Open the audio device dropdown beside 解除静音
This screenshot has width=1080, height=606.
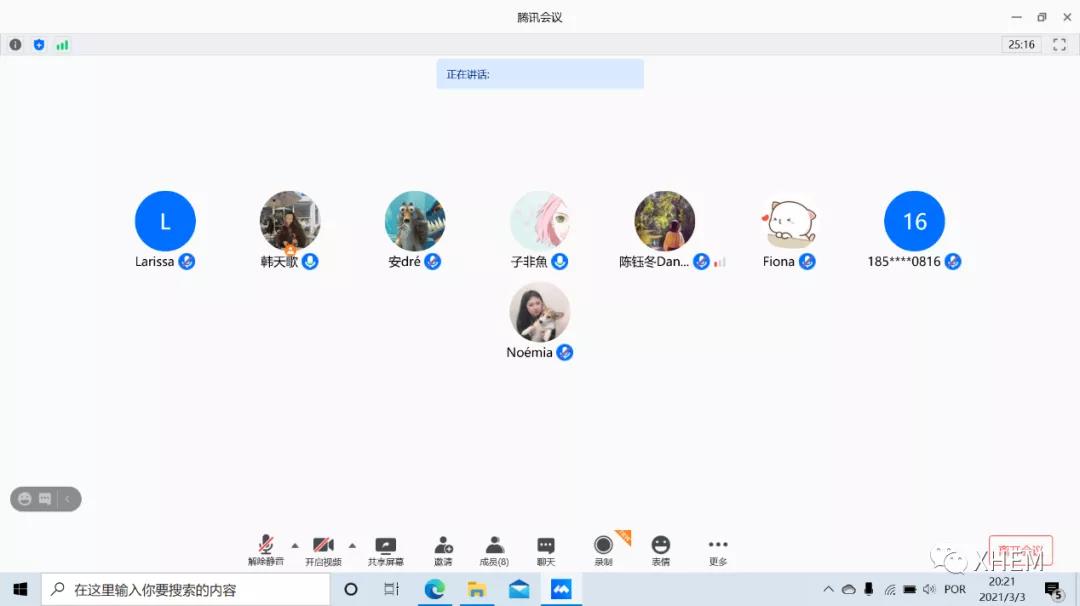pyautogui.click(x=295, y=548)
